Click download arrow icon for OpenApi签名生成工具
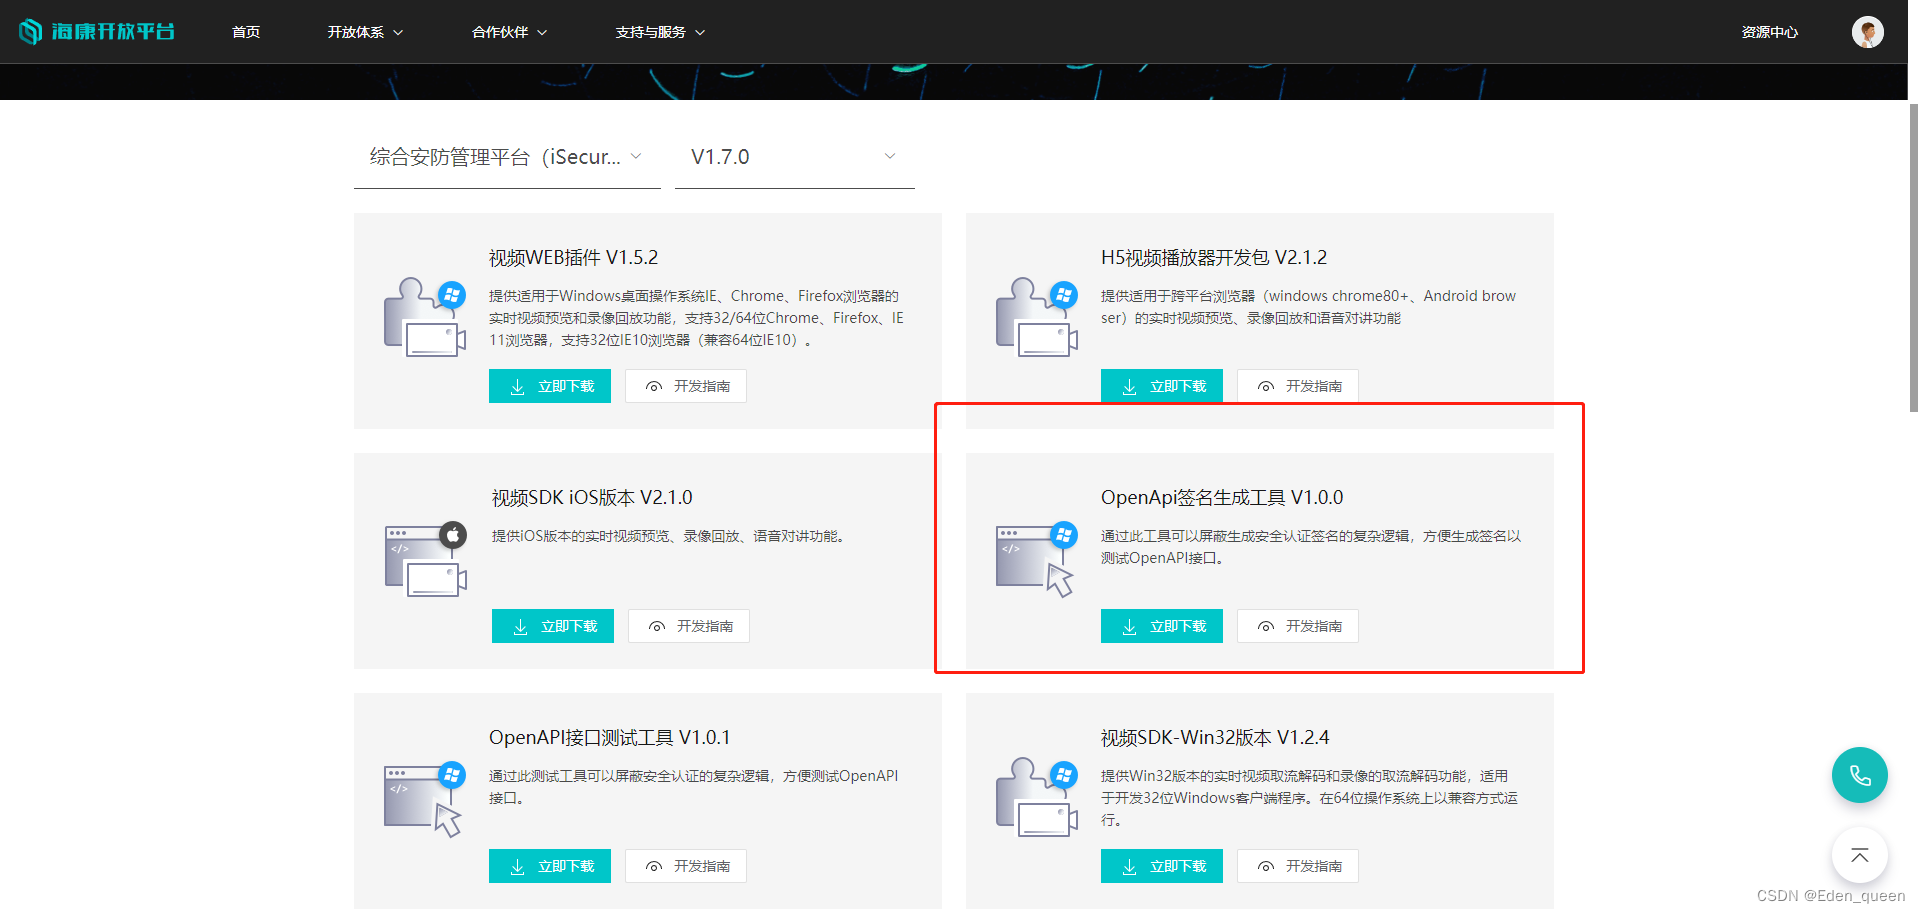 coord(1129,627)
